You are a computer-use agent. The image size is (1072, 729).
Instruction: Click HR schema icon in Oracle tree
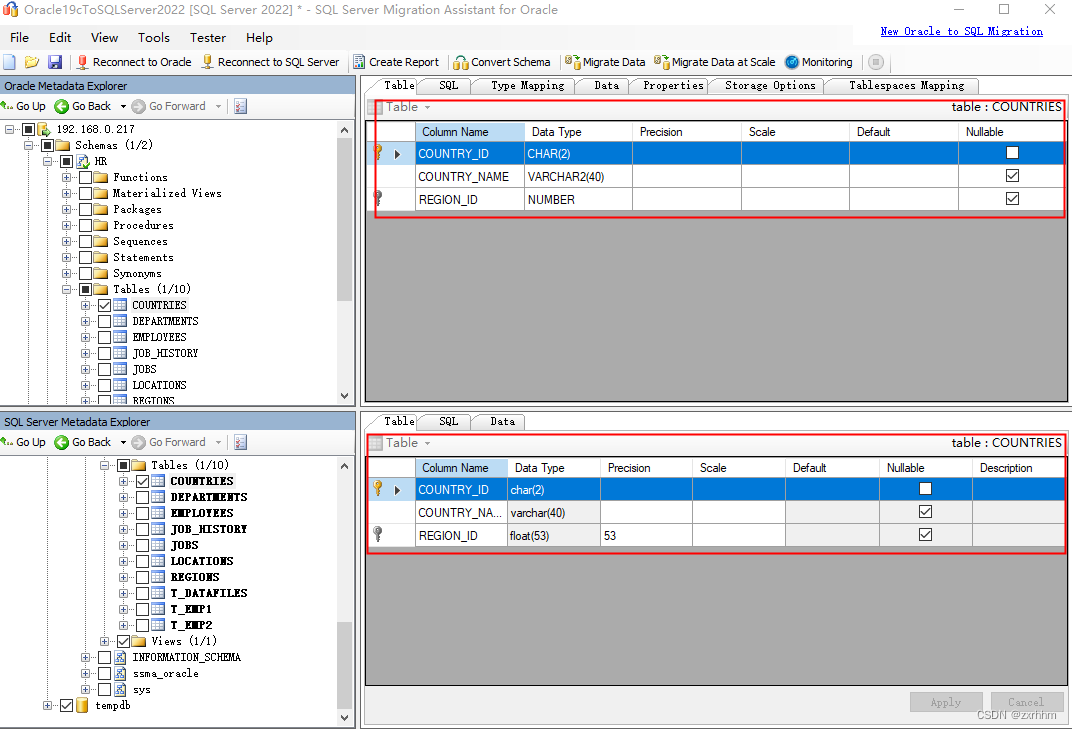point(83,161)
